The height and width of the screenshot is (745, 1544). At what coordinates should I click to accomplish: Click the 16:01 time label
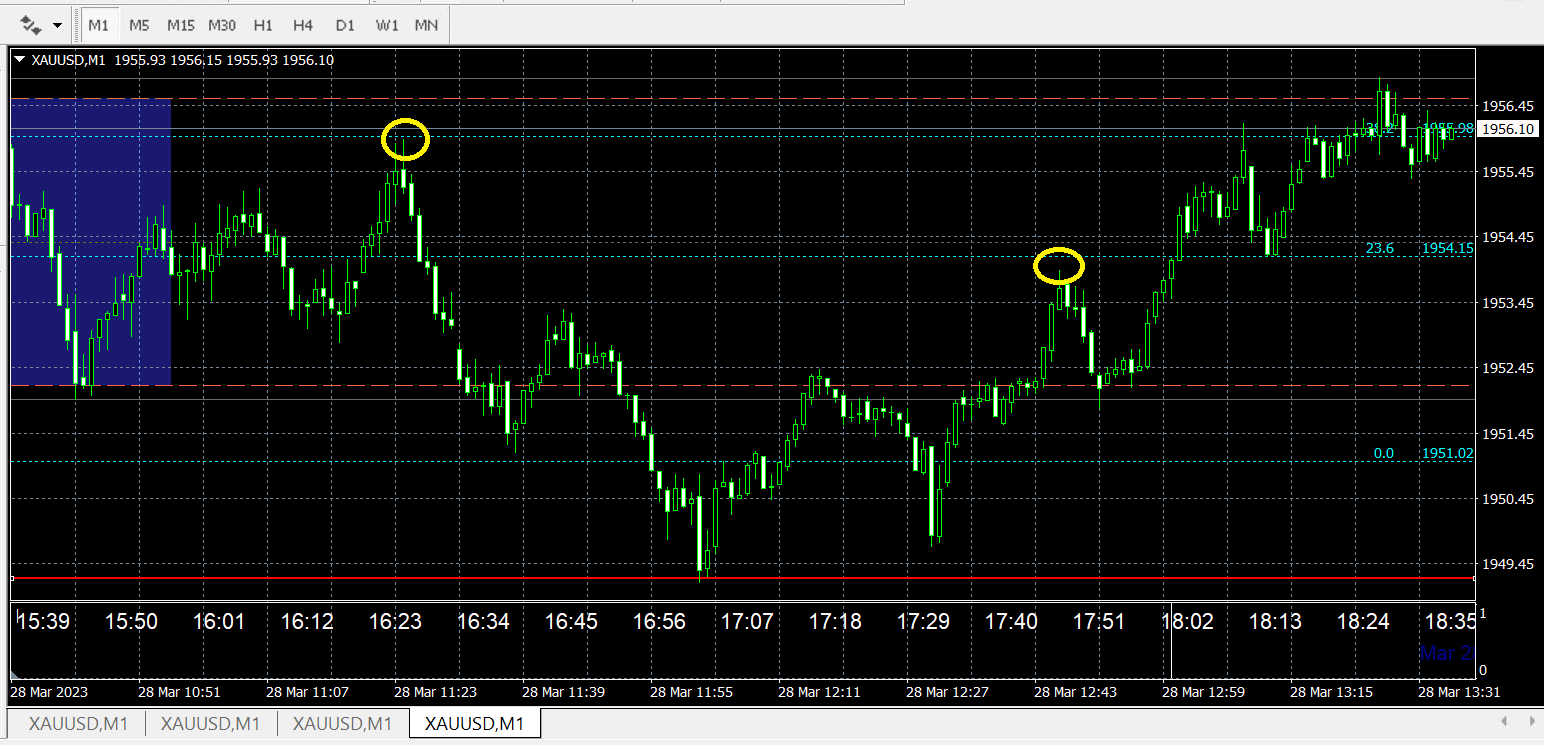click(219, 622)
